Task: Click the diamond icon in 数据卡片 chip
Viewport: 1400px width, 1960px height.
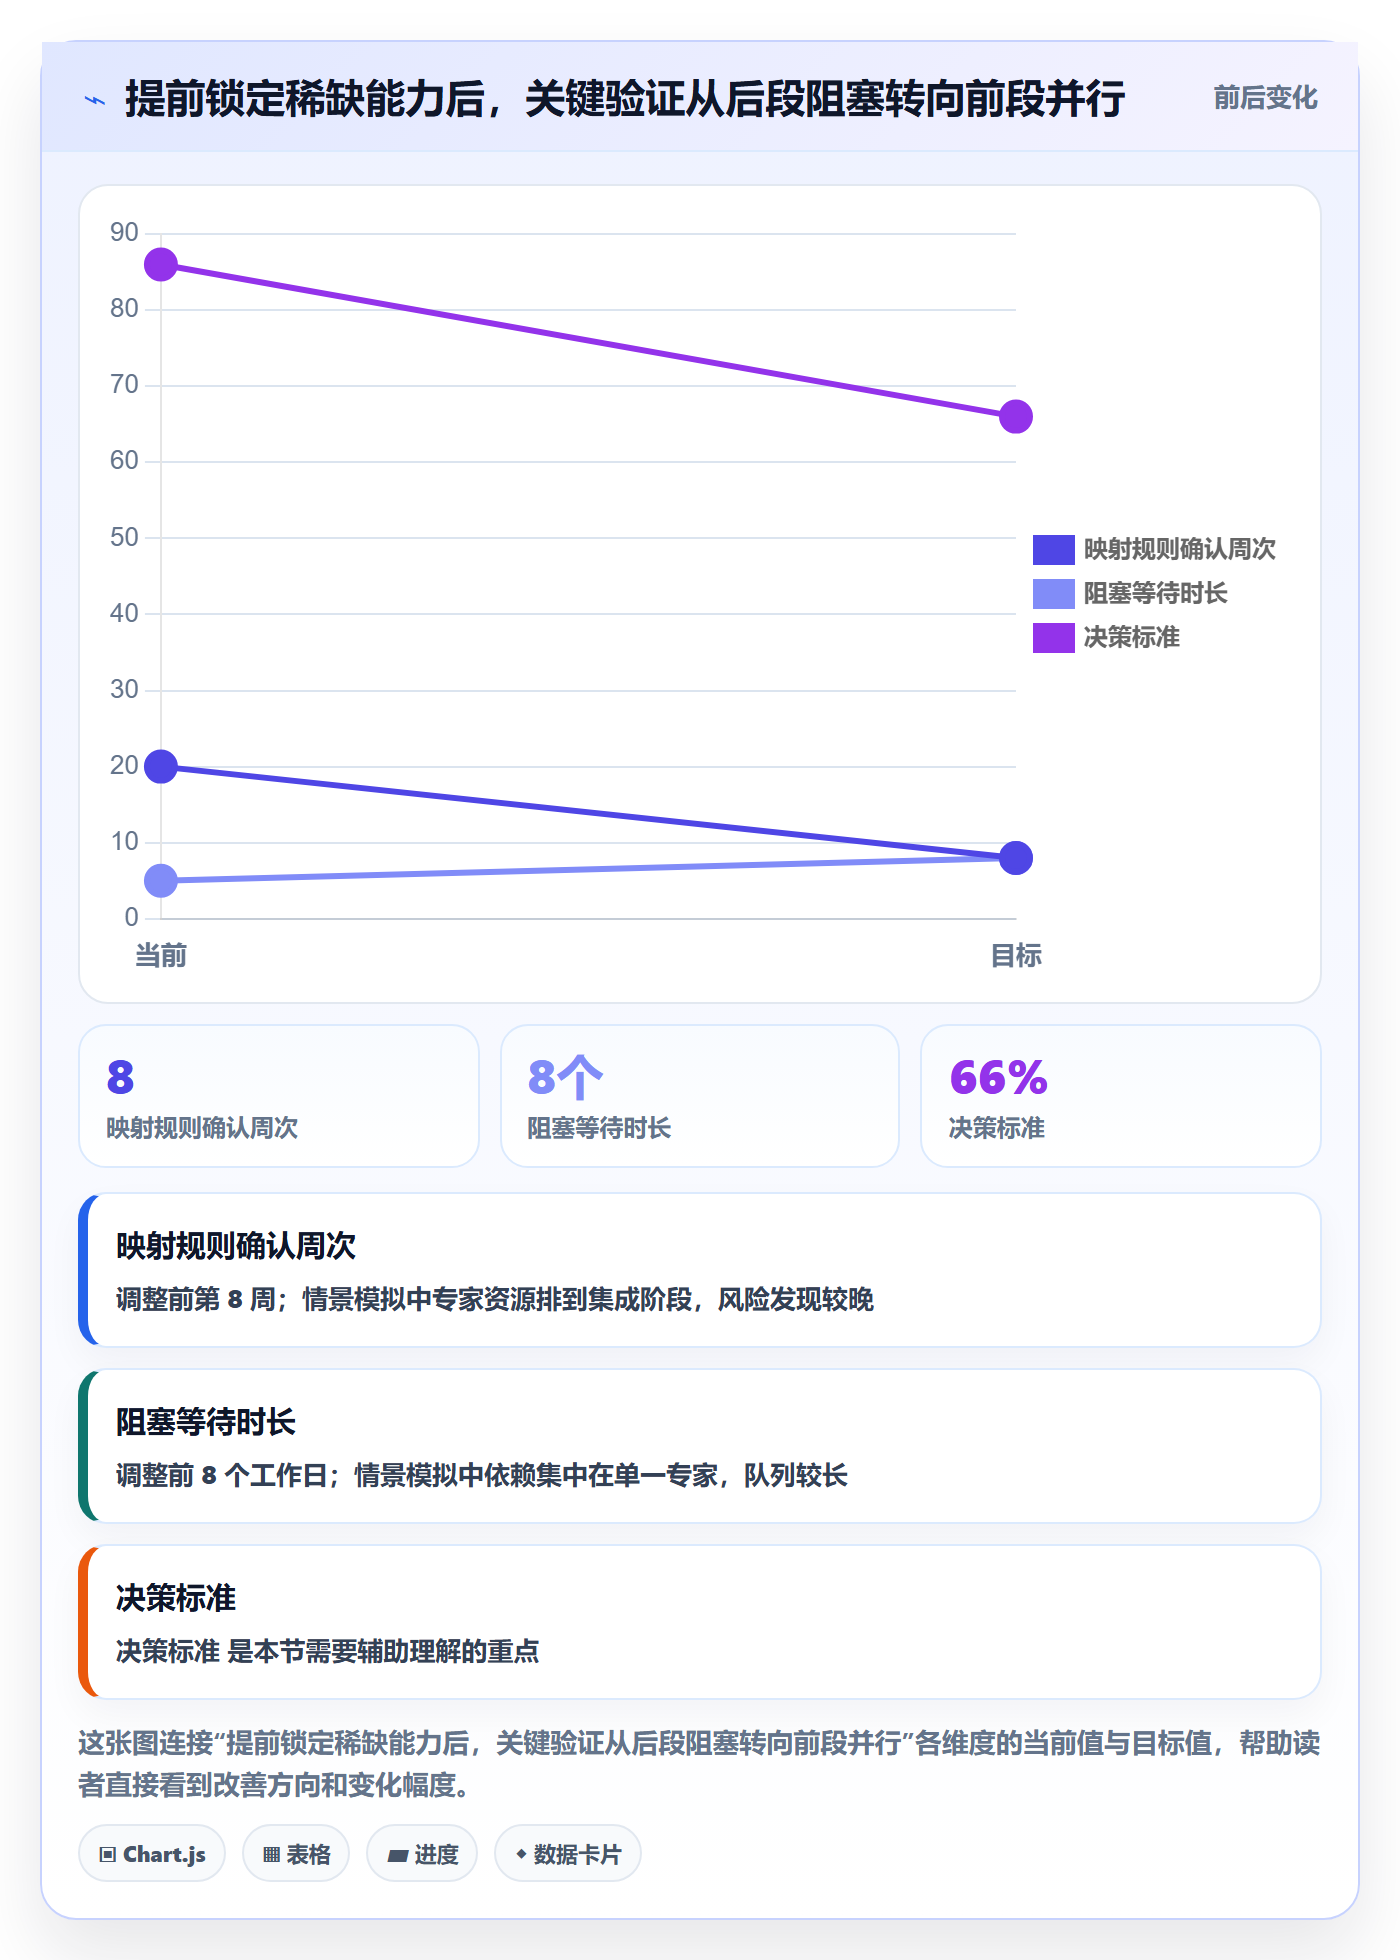Action: (521, 1854)
